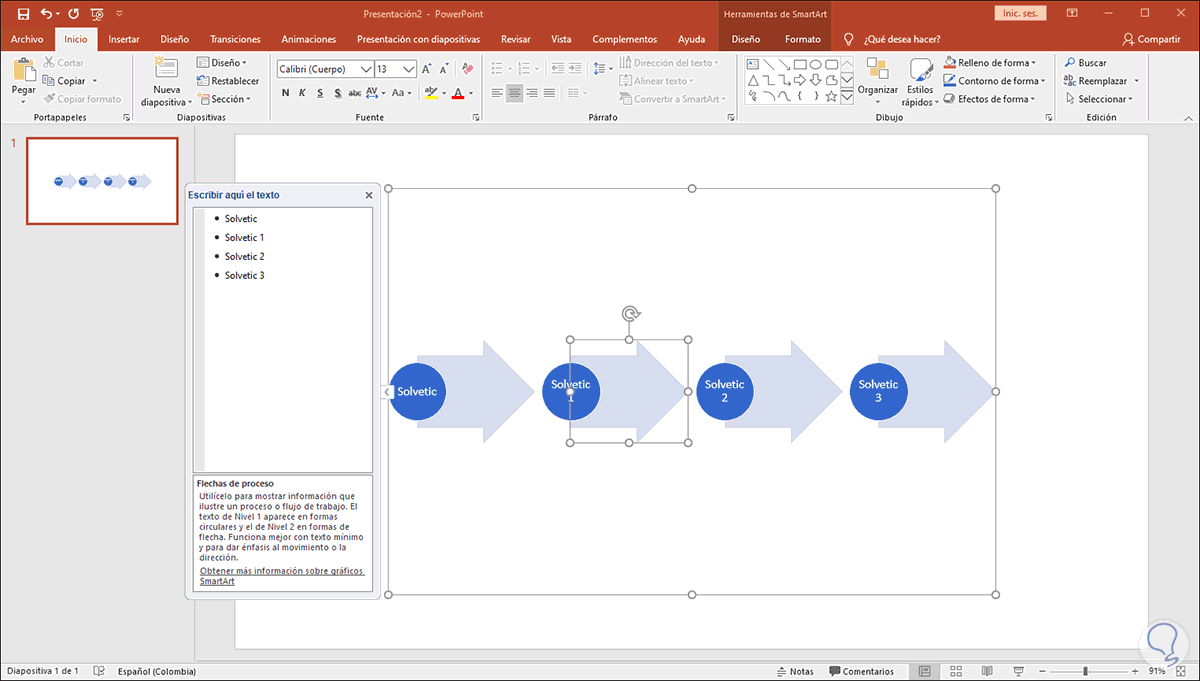Open Relleno de forma dropdown
The image size is (1200, 681).
(990, 63)
